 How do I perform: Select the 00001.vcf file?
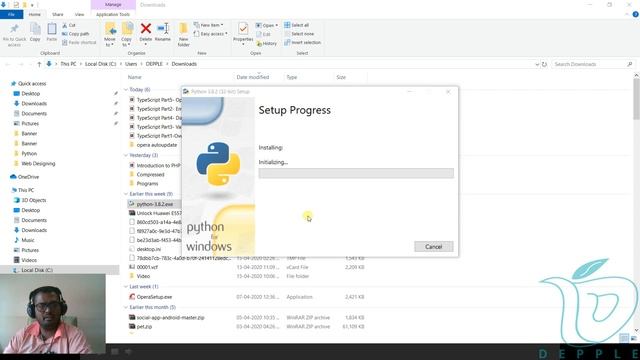(x=147, y=267)
